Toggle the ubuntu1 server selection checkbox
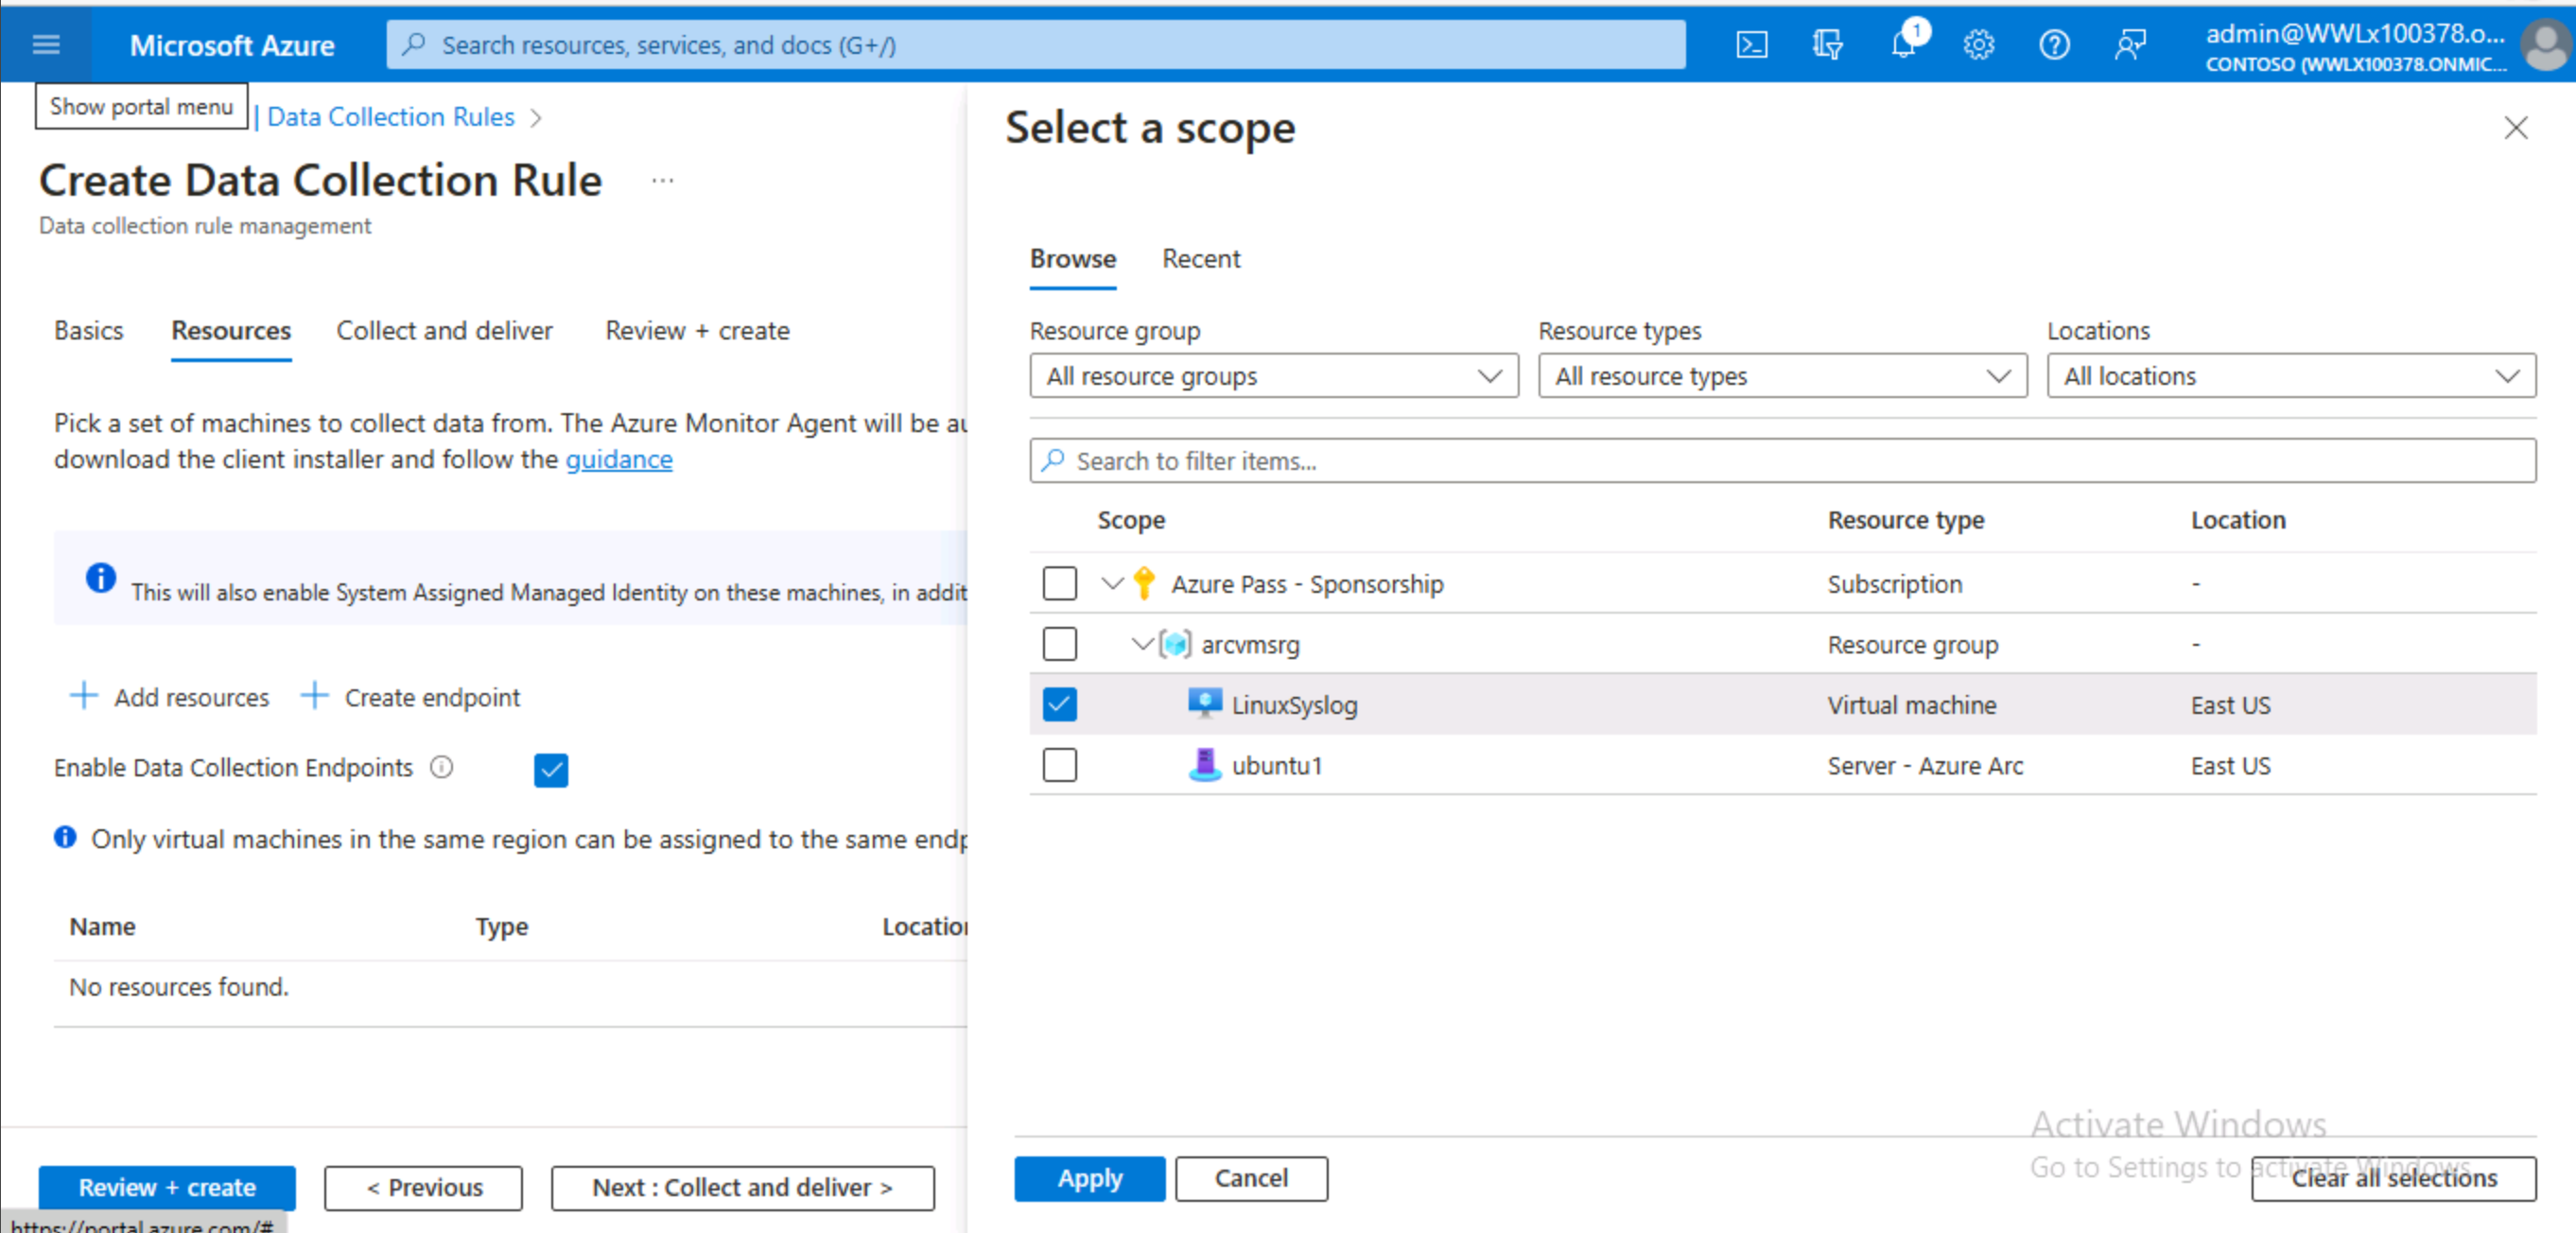The width and height of the screenshot is (2576, 1233). (1060, 765)
